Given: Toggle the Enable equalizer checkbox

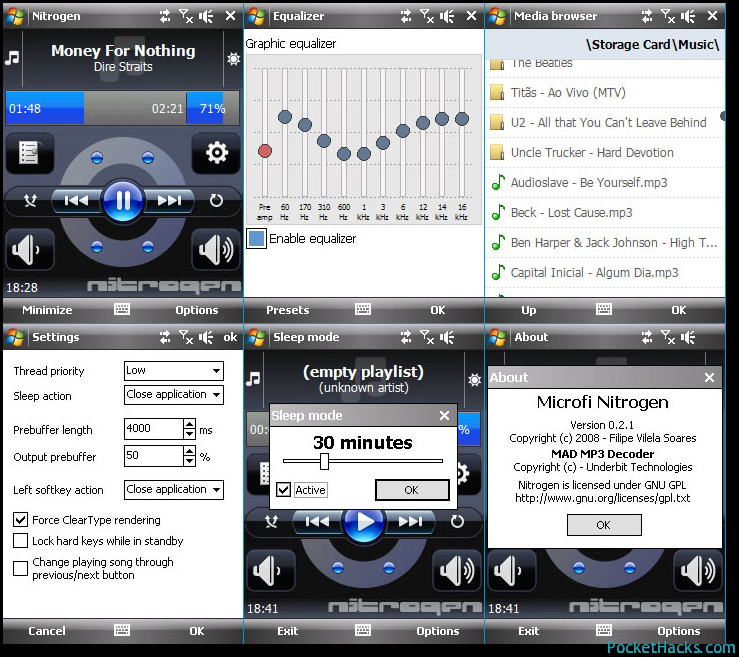Looking at the screenshot, I should pos(256,238).
